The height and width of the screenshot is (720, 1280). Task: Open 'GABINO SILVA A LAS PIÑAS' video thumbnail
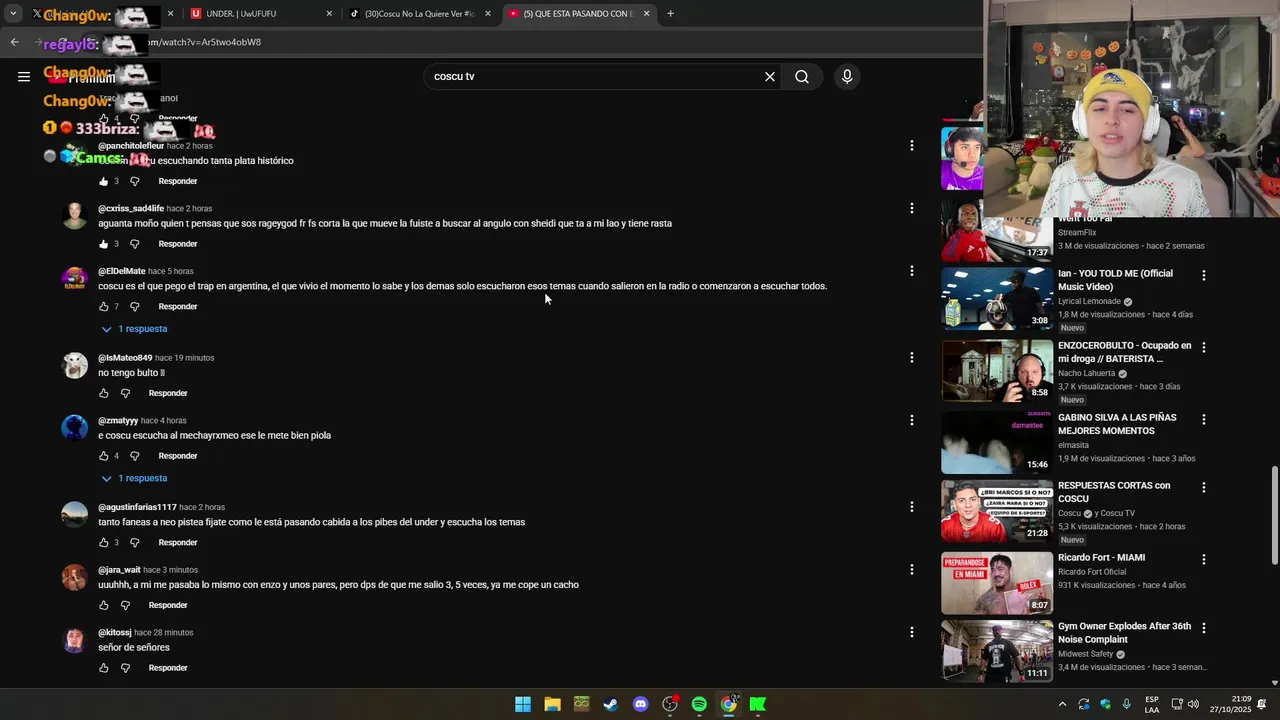pyautogui.click(x=997, y=442)
